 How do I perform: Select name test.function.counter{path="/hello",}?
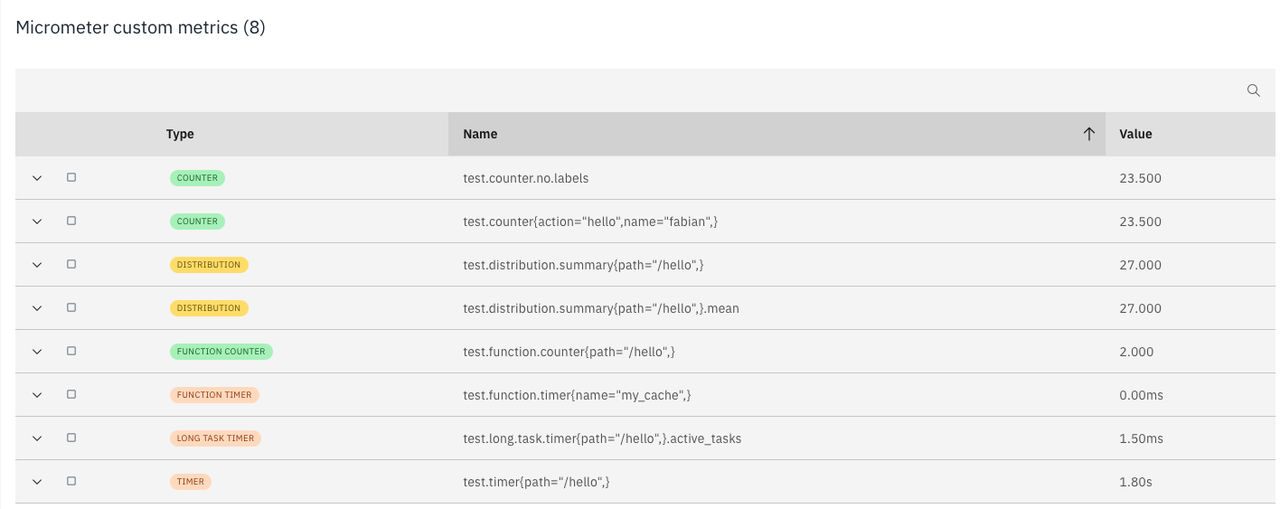[569, 351]
